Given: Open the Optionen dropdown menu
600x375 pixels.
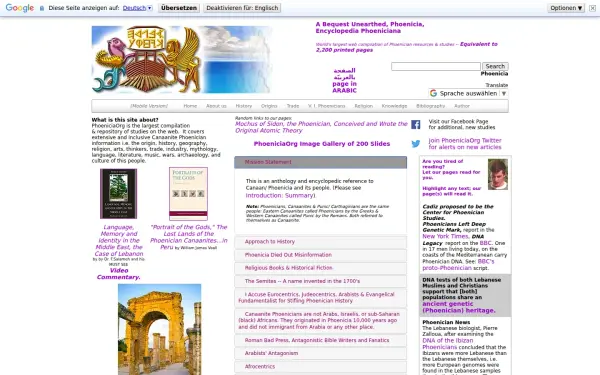Looking at the screenshot, I should pyautogui.click(x=566, y=8).
